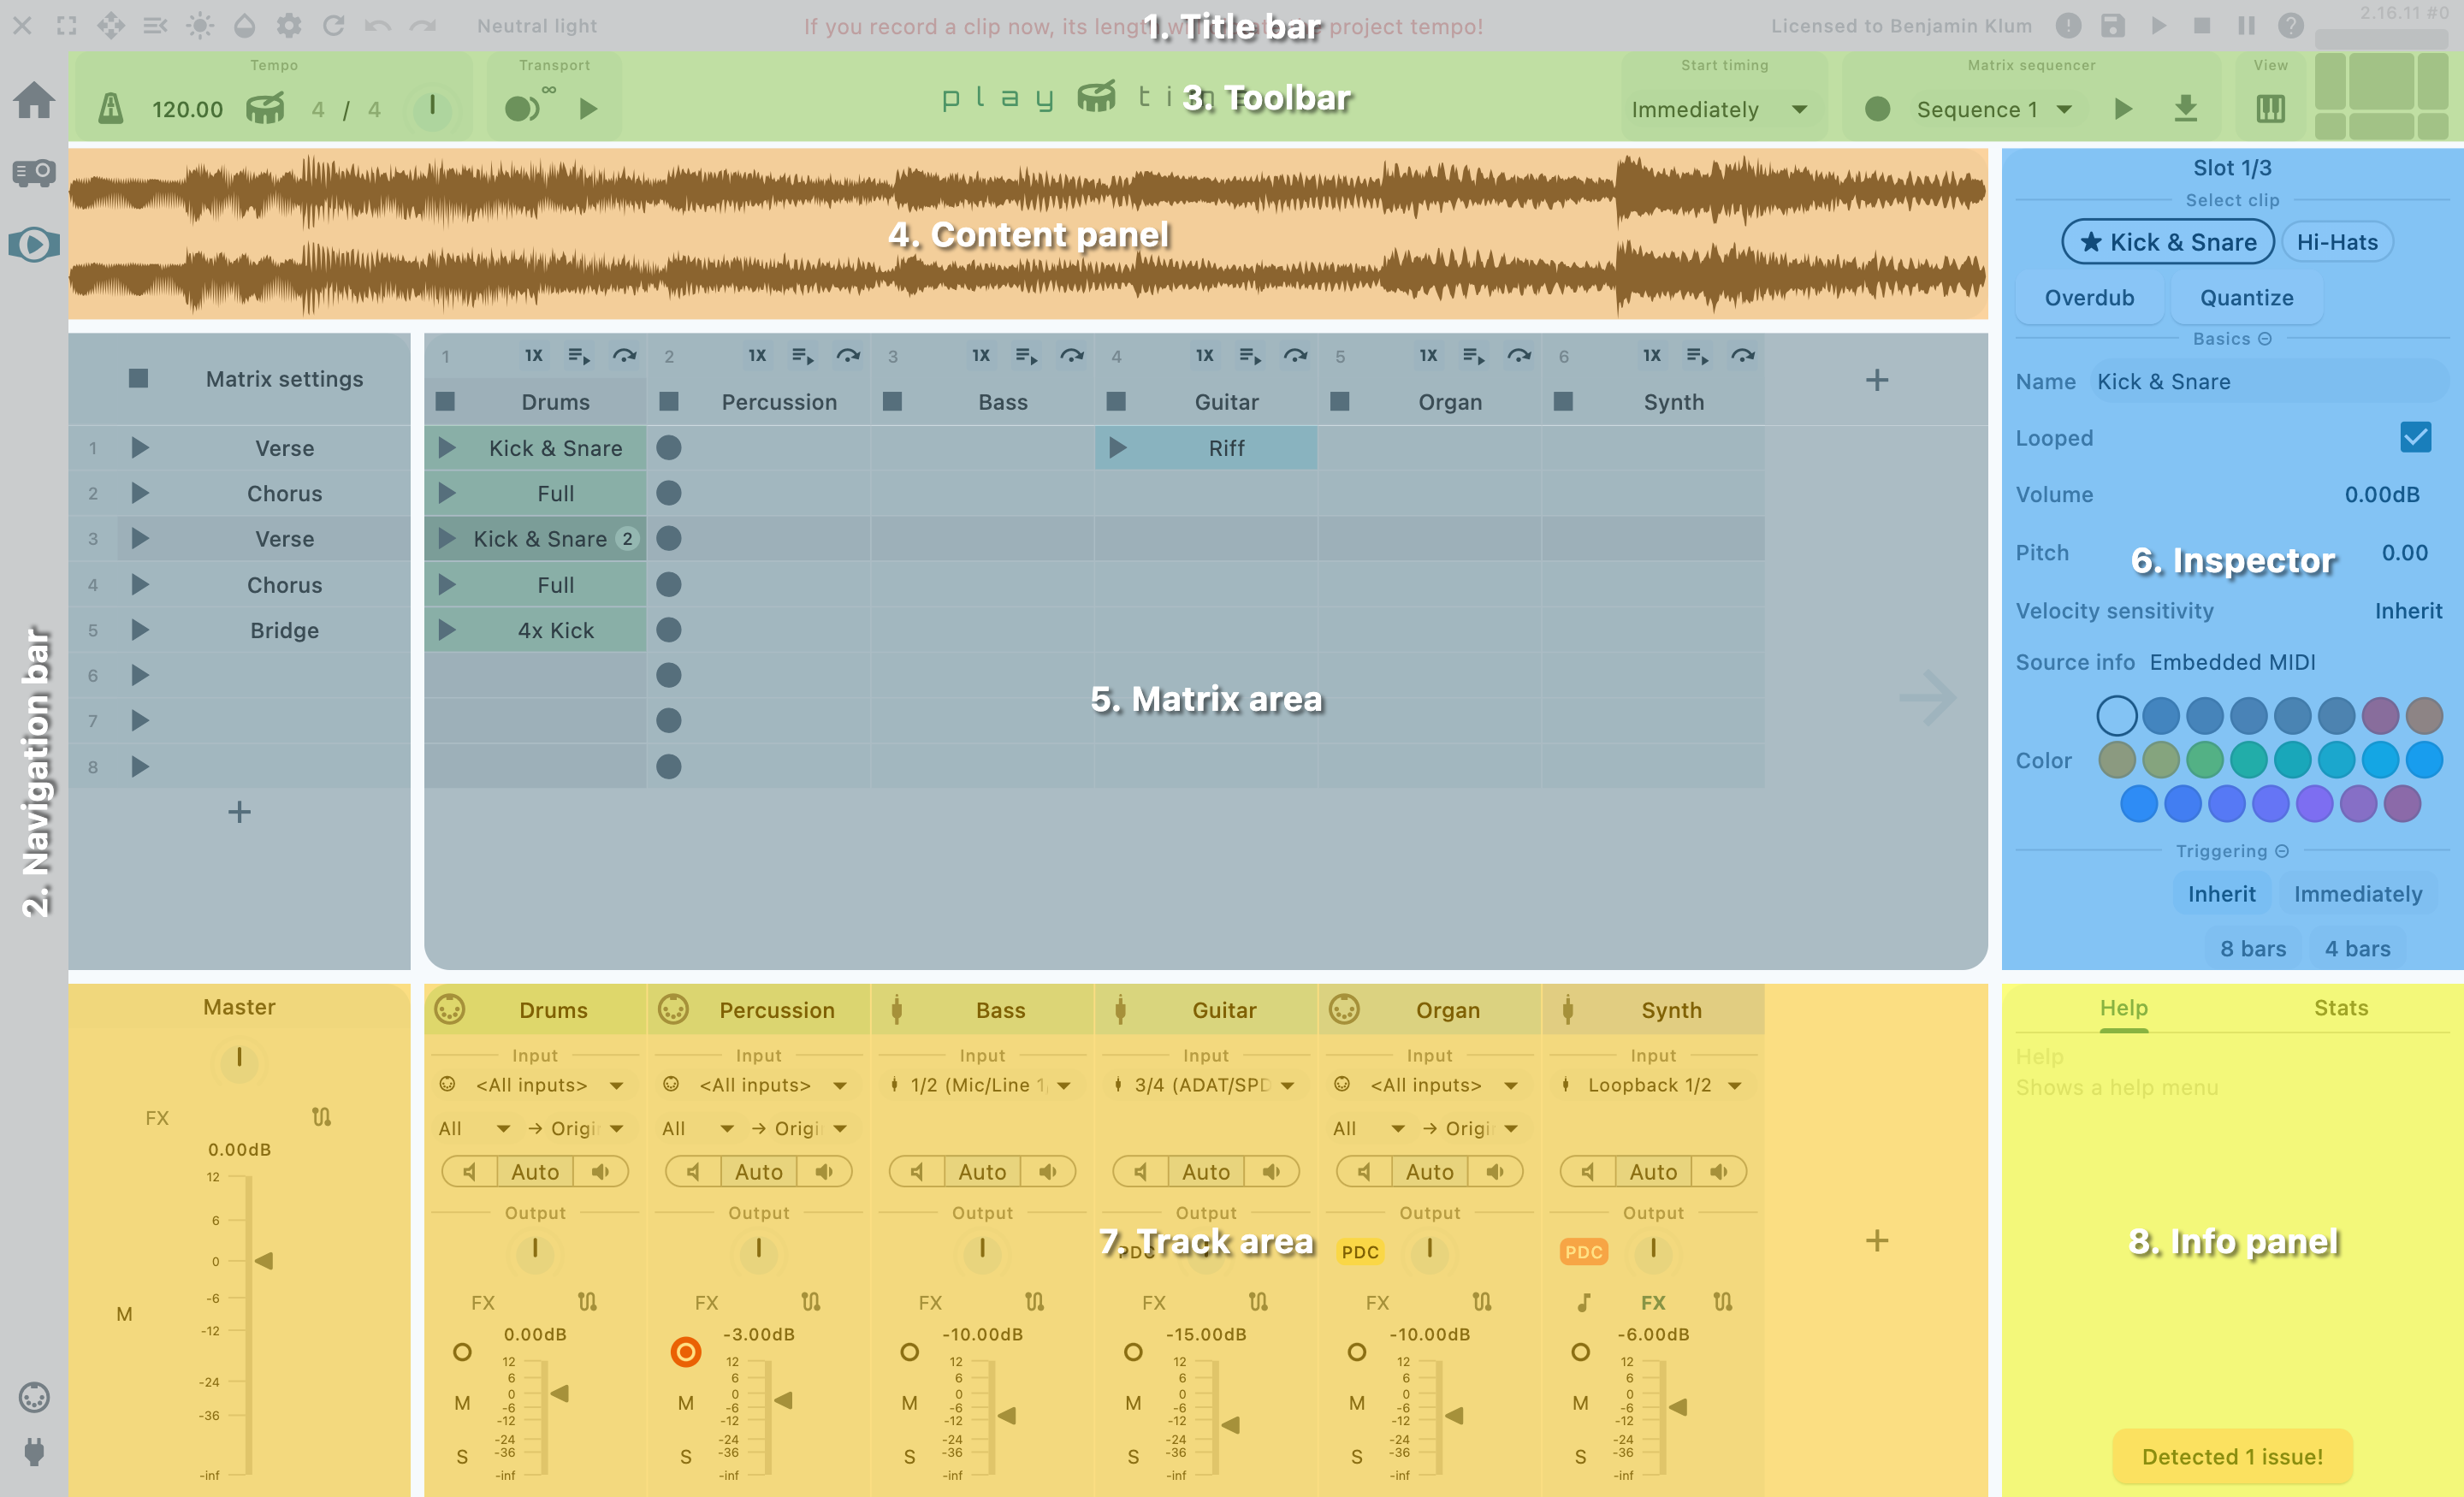The image size is (2464, 1497).
Task: Open the Home view in the navigation bar
Action: click(x=34, y=100)
